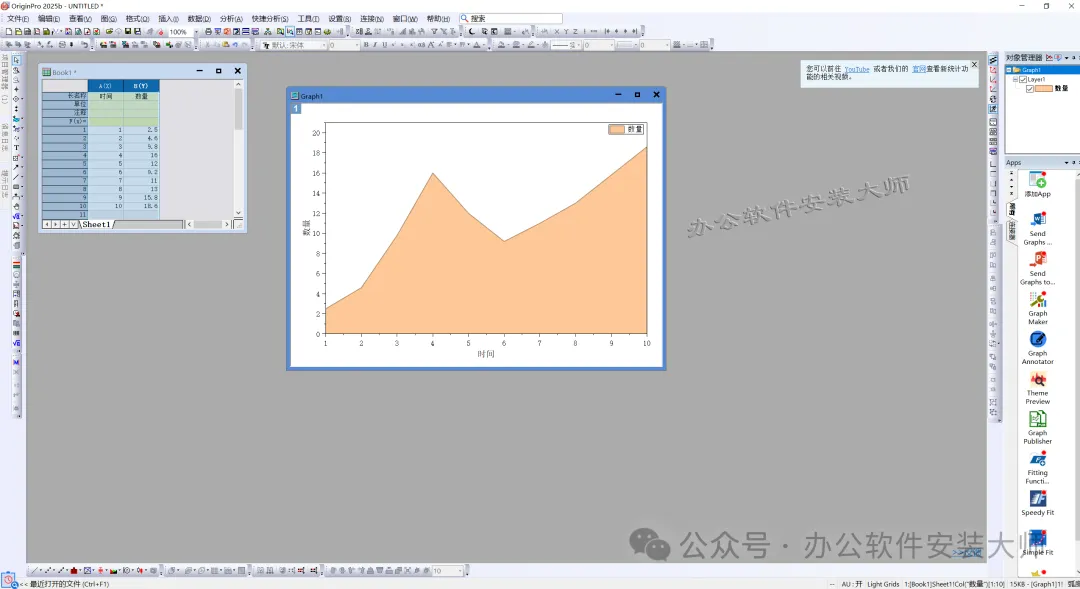Click the 官网 link in the notification
This screenshot has width=1080, height=589.
click(919, 69)
